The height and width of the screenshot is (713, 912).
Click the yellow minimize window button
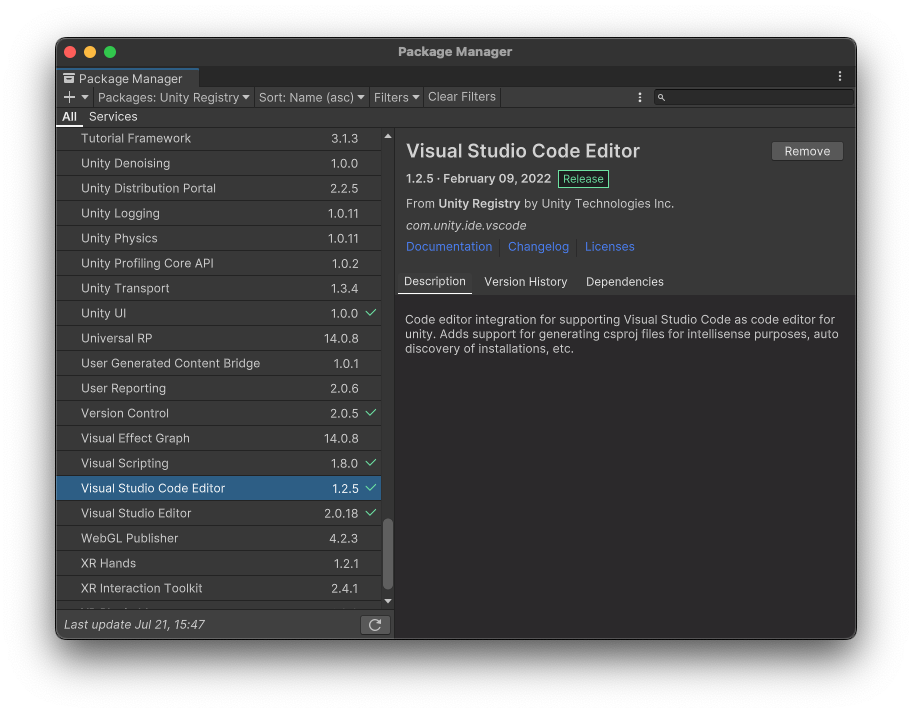pos(90,52)
